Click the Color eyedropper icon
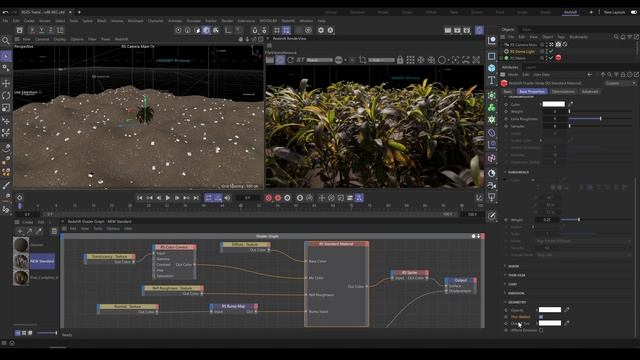640x360 pixels. pyautogui.click(x=571, y=104)
